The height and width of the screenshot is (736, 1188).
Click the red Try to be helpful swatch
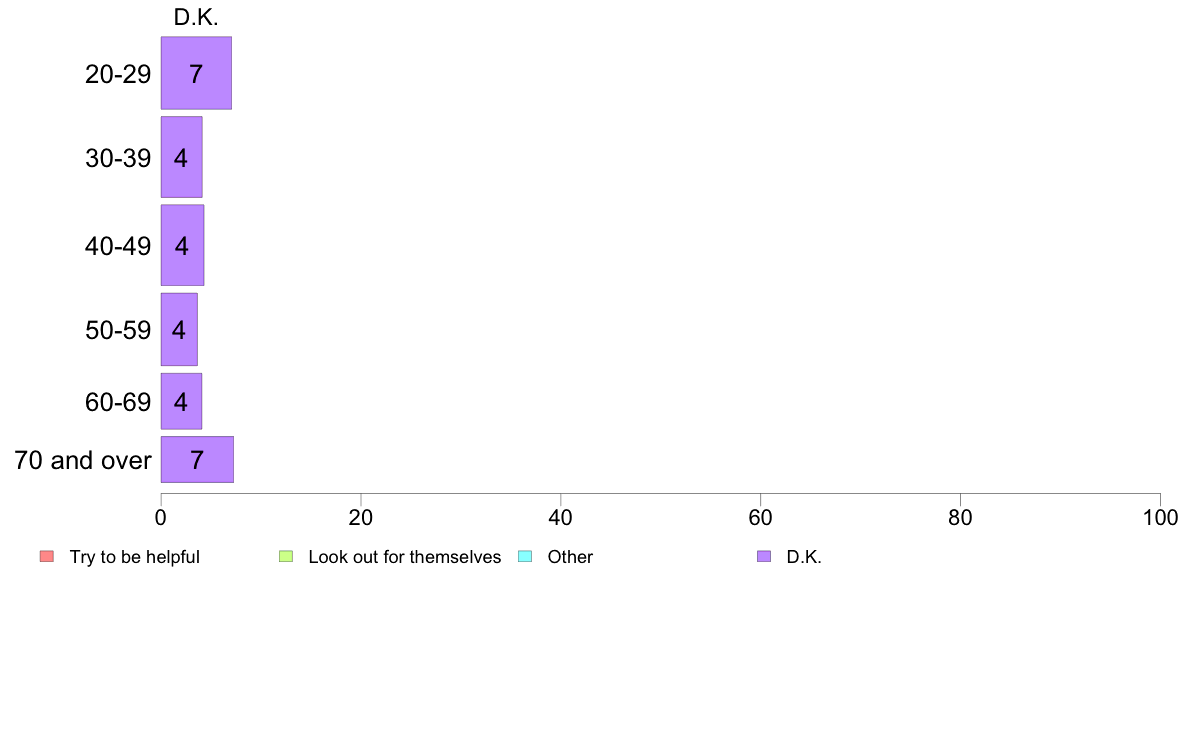pyautogui.click(x=47, y=556)
